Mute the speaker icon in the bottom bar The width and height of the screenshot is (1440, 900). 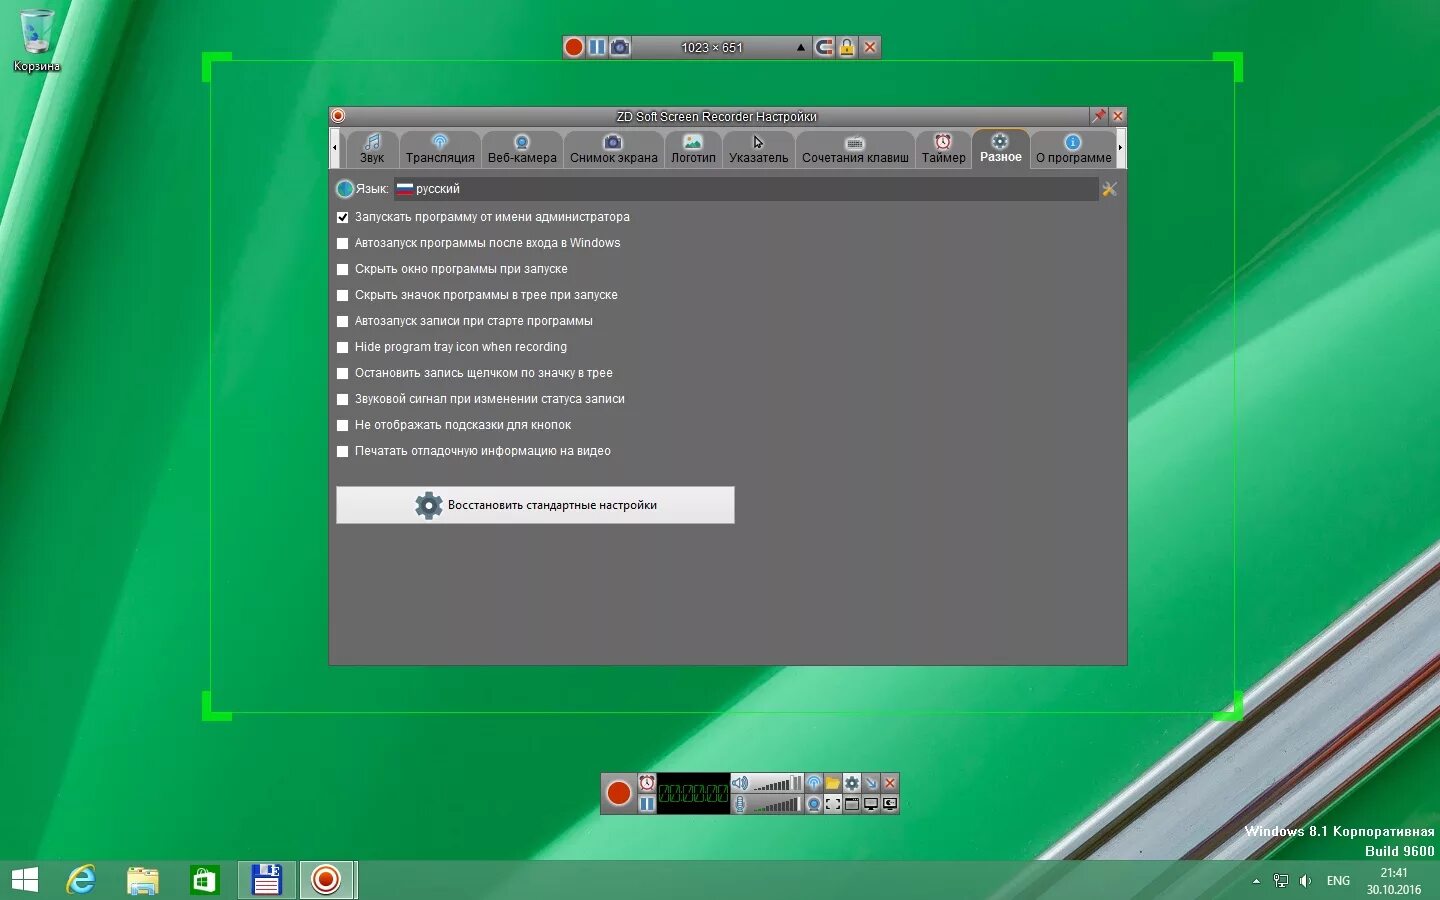click(739, 783)
